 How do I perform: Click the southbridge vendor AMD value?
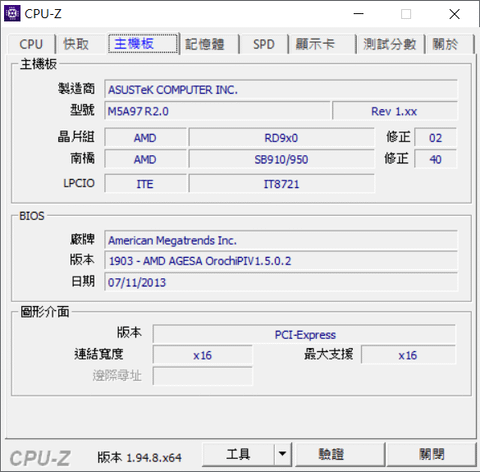click(145, 159)
